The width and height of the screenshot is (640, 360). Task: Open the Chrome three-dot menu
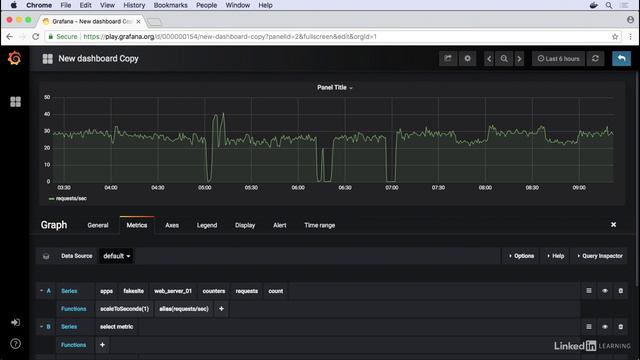pyautogui.click(x=630, y=36)
